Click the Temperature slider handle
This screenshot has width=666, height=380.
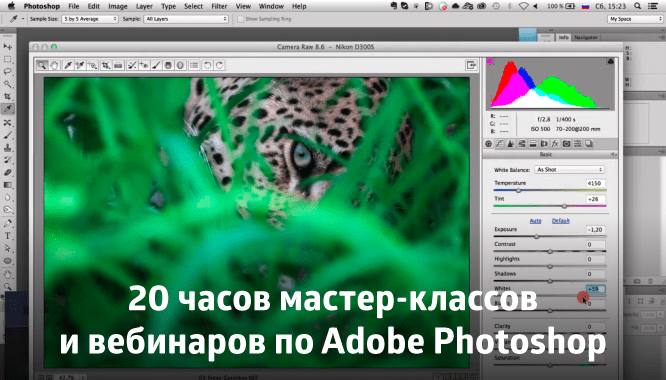click(518, 191)
